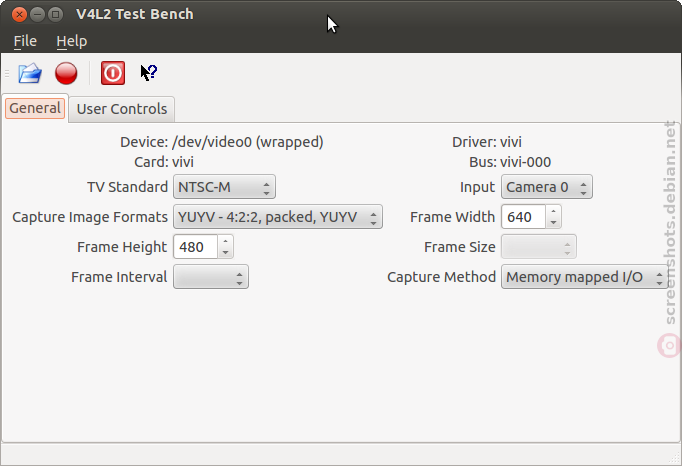Open the Frame Interval dropdown

(211, 277)
